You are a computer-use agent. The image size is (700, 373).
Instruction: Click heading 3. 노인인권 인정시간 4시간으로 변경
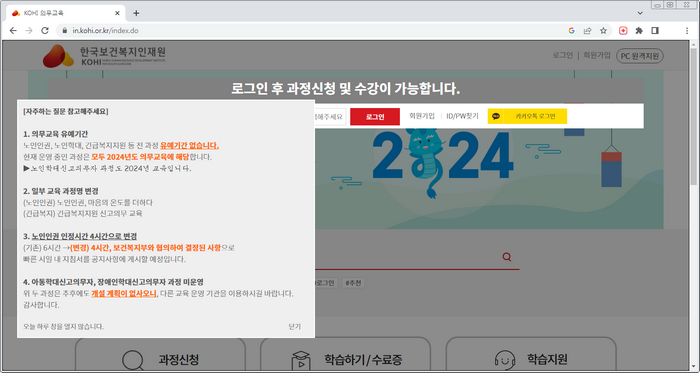click(79, 236)
